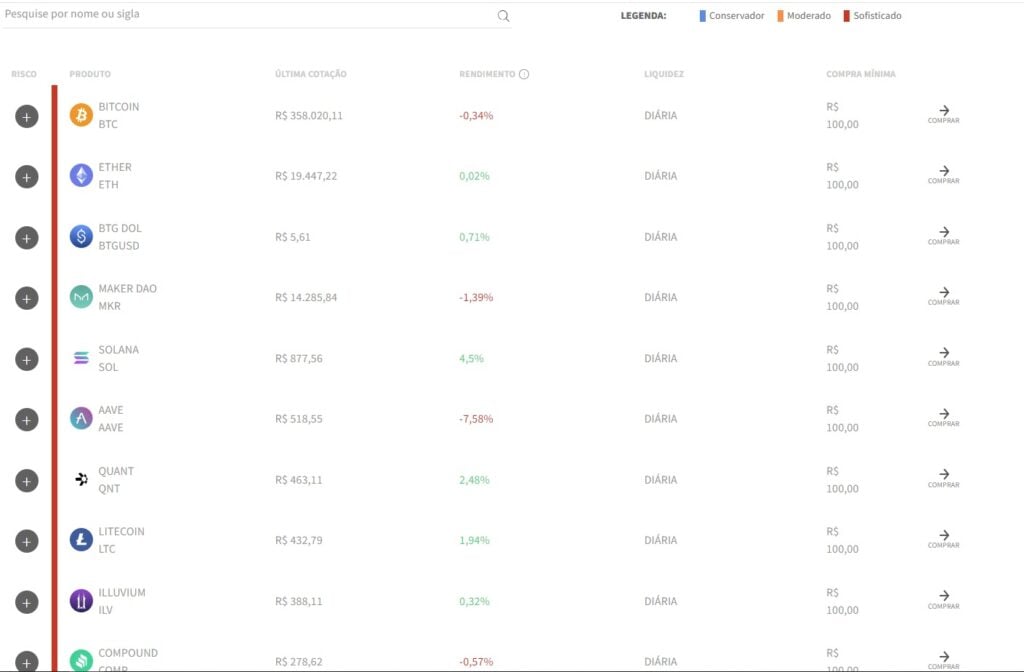Expand the Litecoin row details
This screenshot has height=672, width=1024.
27,541
